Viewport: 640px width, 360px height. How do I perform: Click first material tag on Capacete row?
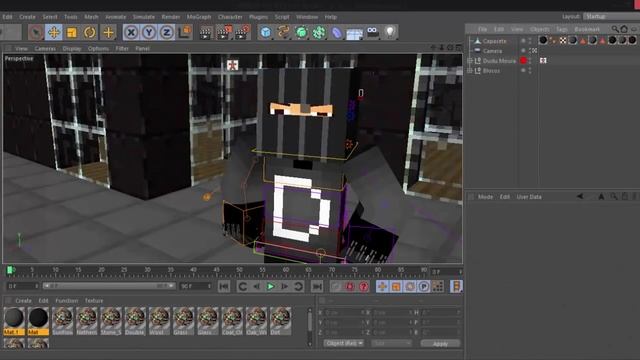tap(543, 40)
